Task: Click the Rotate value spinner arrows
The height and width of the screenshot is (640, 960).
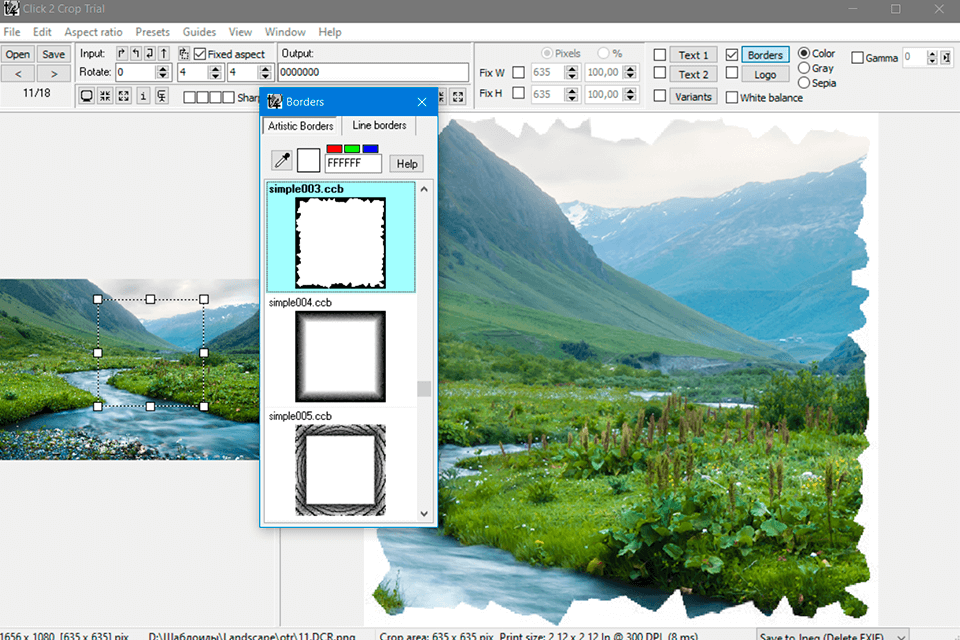Action: (x=162, y=72)
